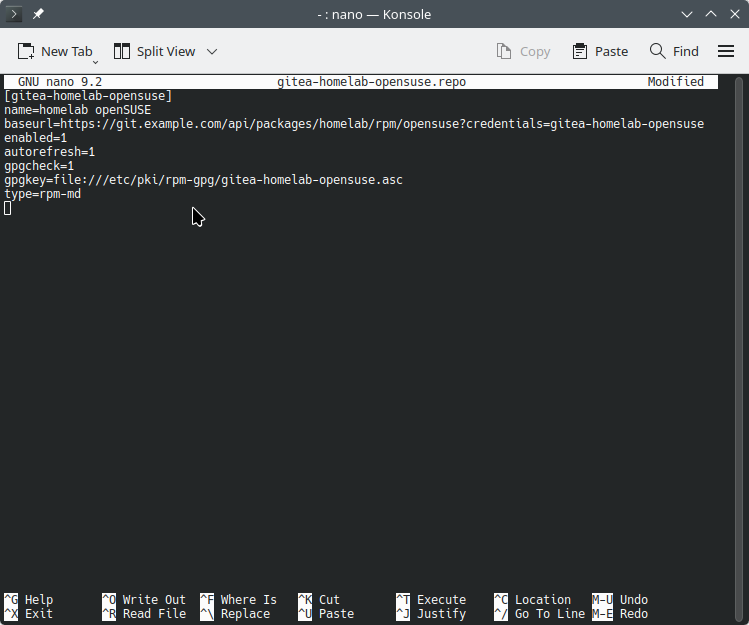
Task: Click the text cursor on the empty line
Action: tap(7, 208)
